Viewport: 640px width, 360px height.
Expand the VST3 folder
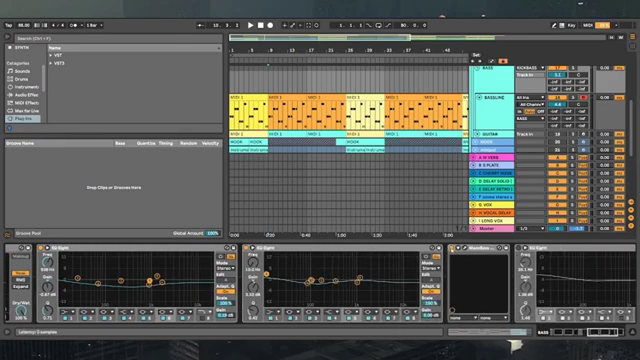51,63
